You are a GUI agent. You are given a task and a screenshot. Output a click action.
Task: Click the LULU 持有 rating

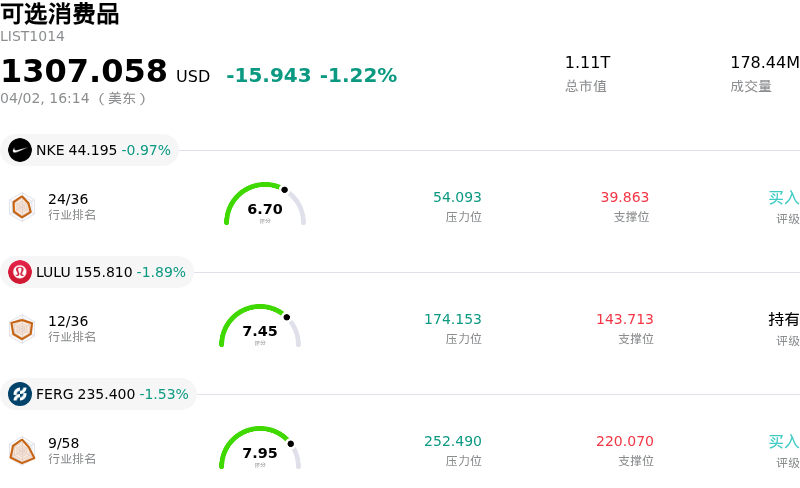tap(783, 320)
